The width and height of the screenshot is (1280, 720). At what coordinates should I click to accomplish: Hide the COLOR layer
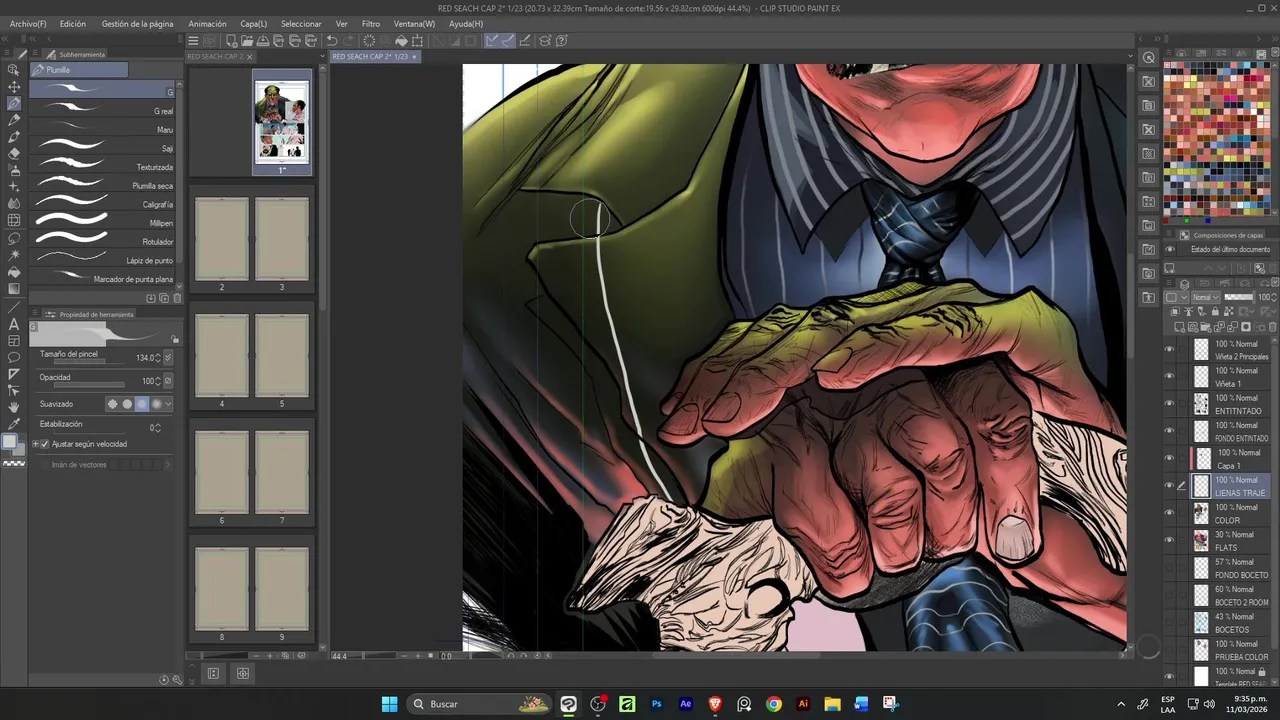[x=1169, y=513]
